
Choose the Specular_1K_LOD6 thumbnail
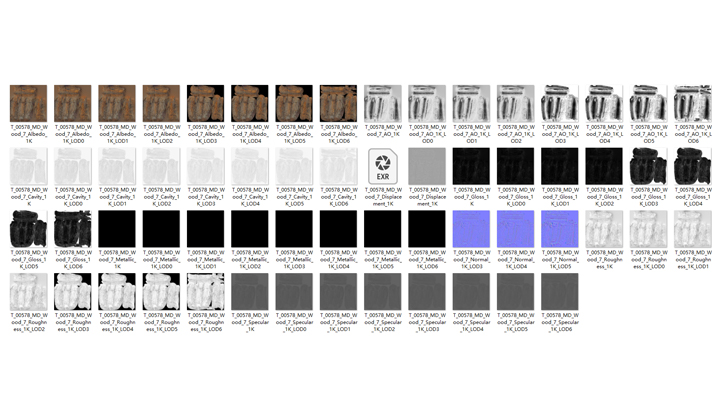(560, 292)
